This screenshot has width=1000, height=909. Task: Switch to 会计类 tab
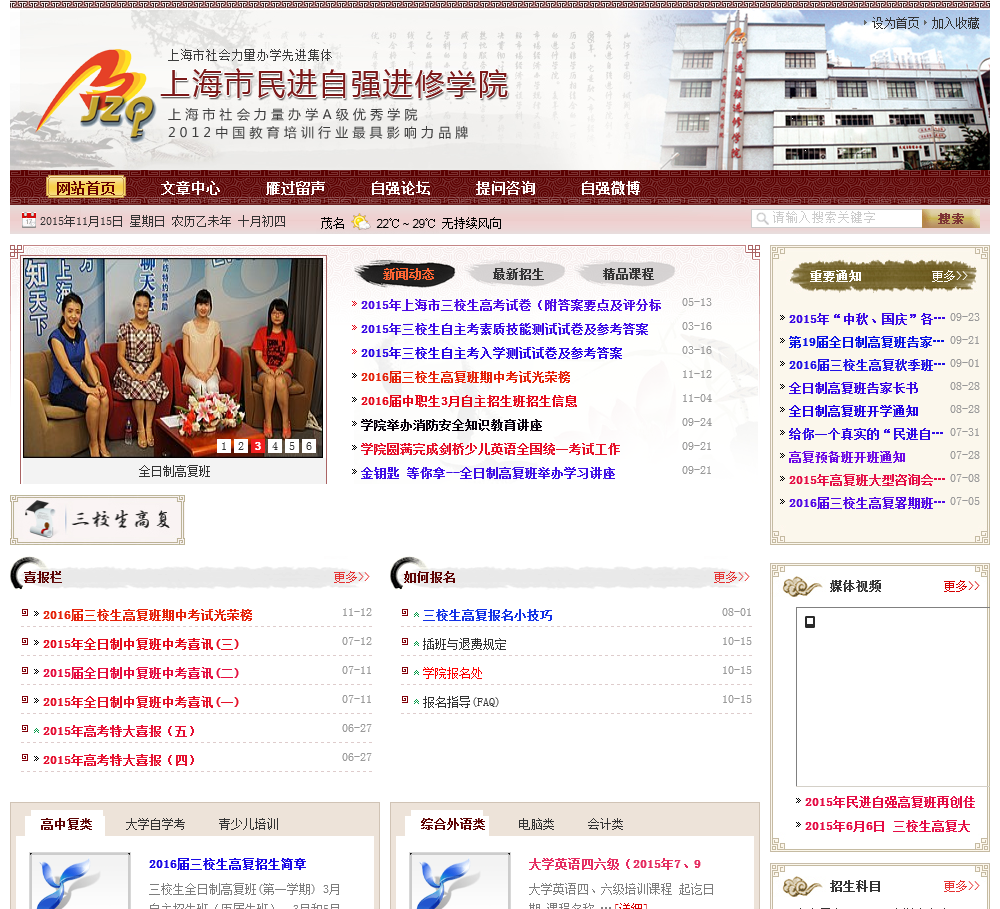[x=605, y=824]
